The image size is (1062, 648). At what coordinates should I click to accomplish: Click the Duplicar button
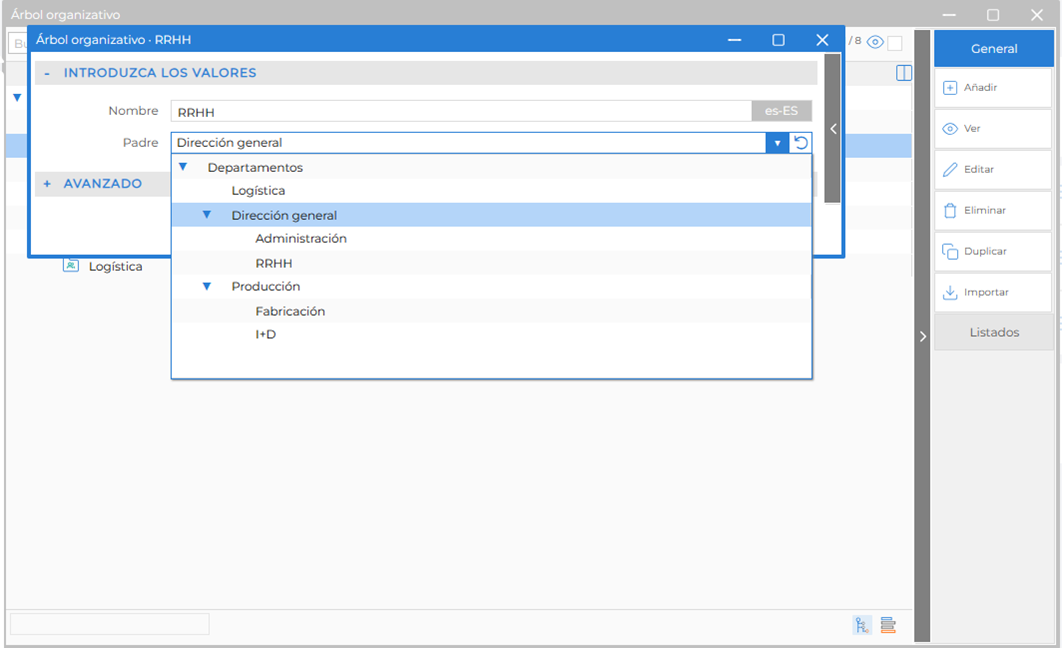click(x=993, y=251)
